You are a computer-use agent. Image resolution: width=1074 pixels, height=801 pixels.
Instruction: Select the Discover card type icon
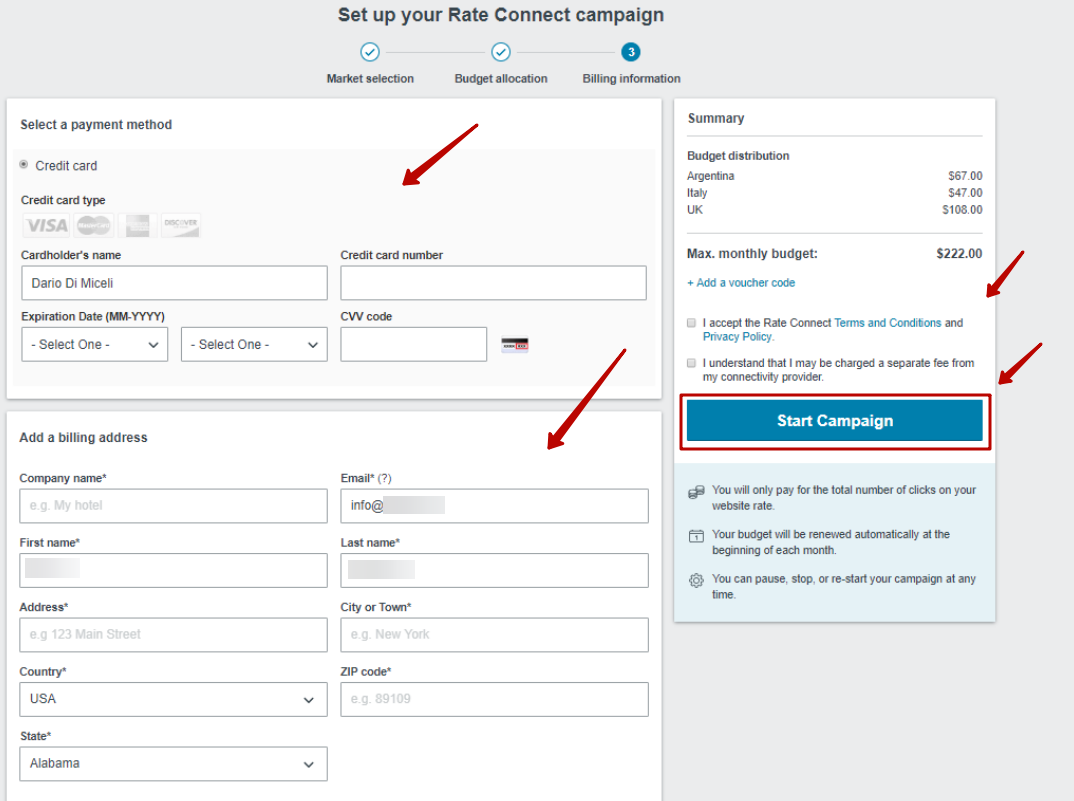point(181,225)
